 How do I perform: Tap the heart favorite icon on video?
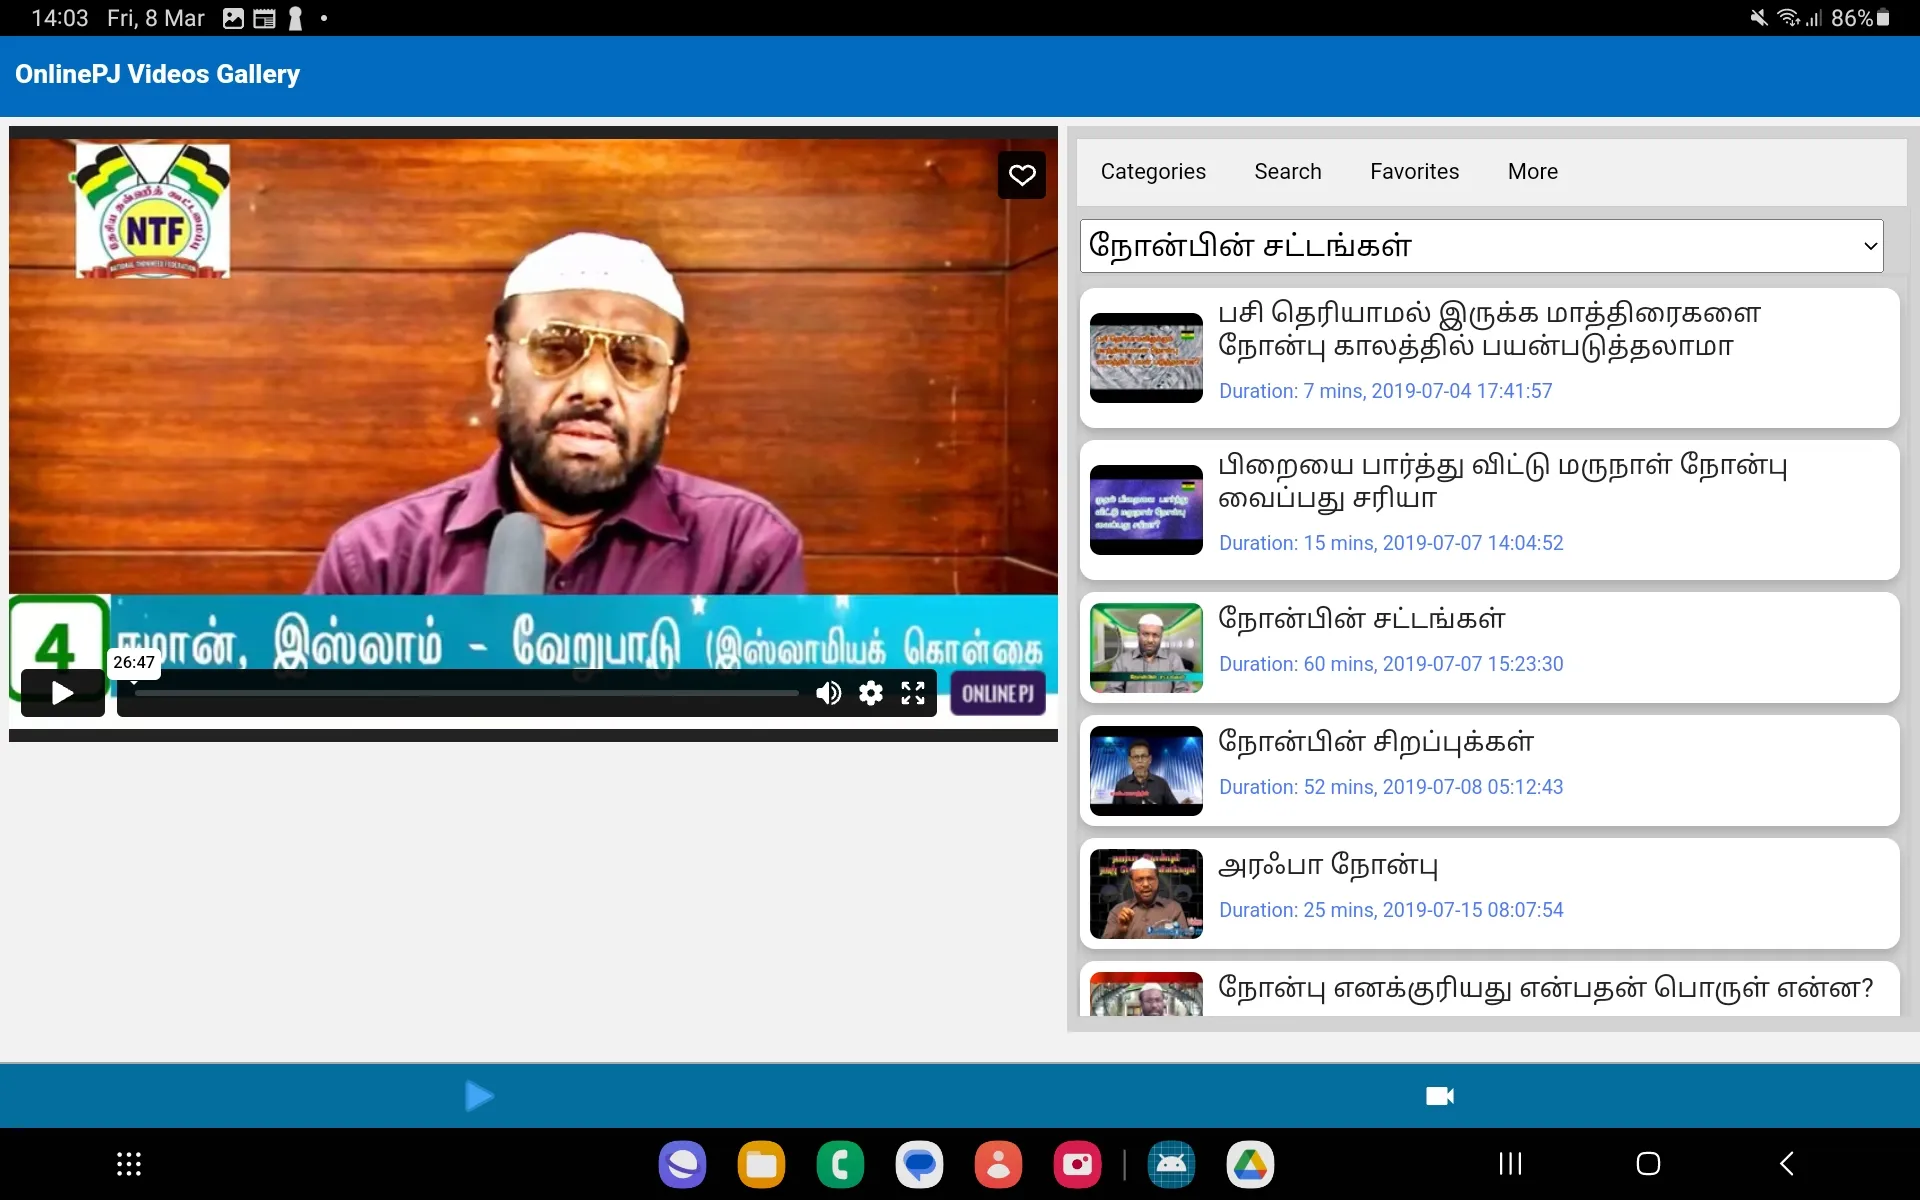point(1021,175)
